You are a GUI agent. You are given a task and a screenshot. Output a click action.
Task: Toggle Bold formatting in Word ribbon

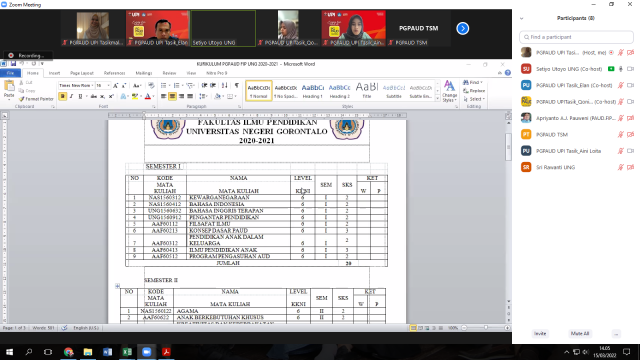coord(62,96)
